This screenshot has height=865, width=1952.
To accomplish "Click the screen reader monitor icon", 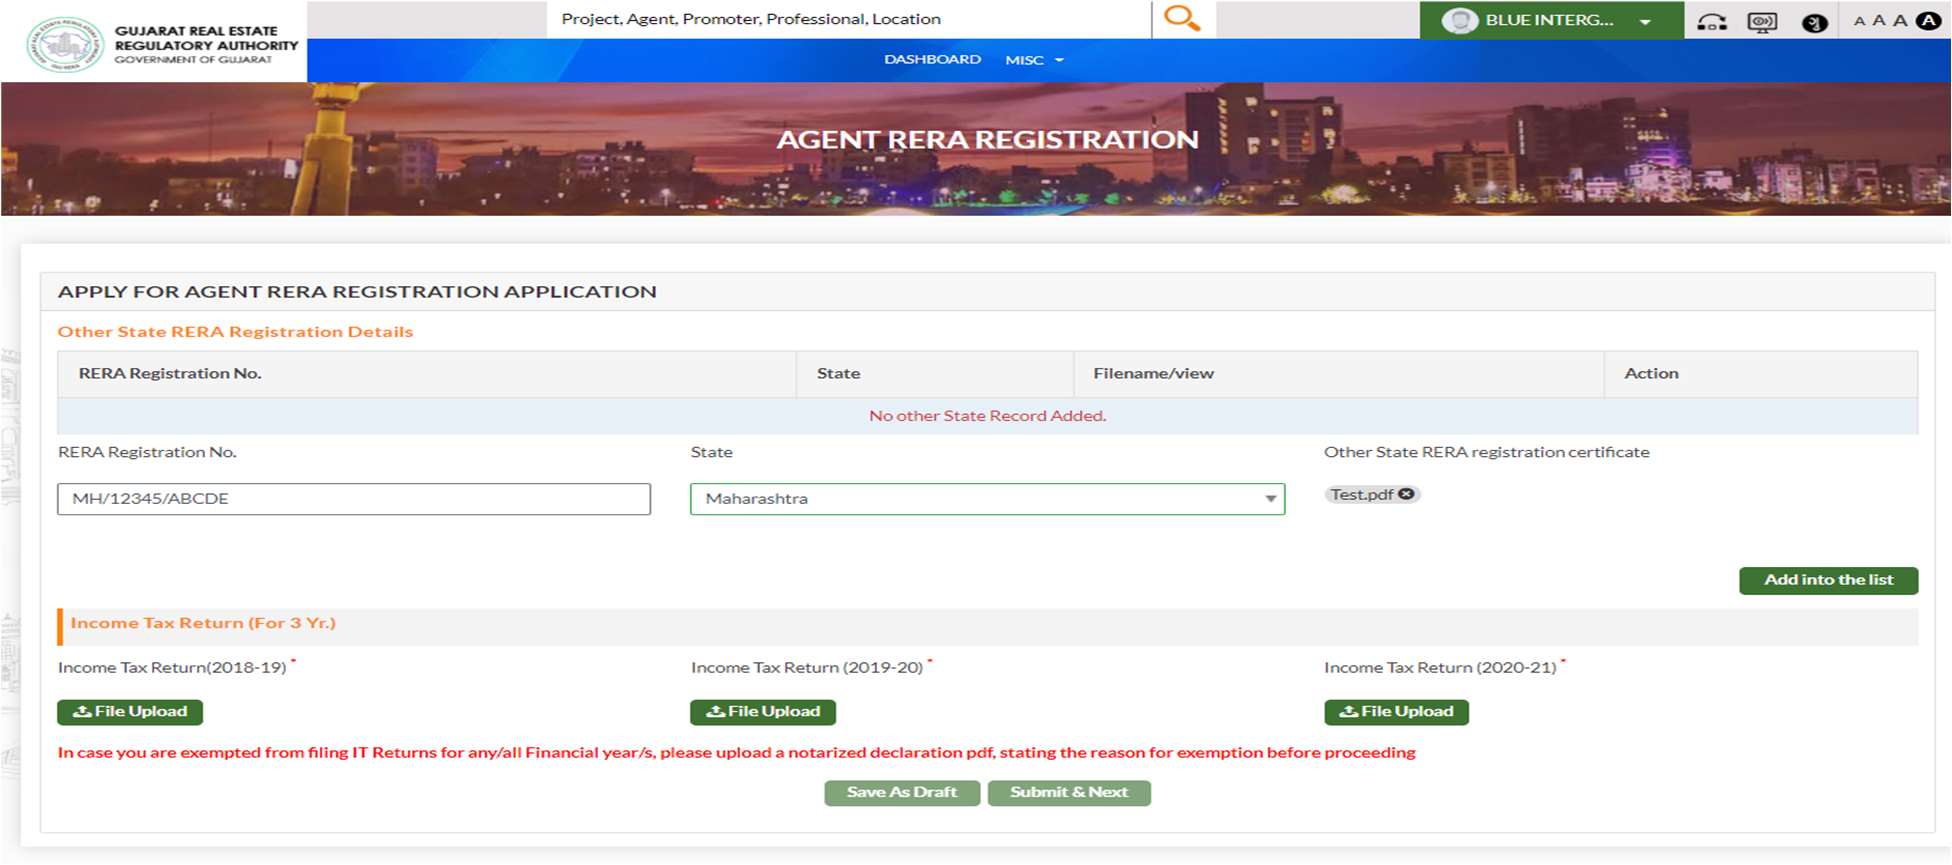I will (x=1762, y=21).
